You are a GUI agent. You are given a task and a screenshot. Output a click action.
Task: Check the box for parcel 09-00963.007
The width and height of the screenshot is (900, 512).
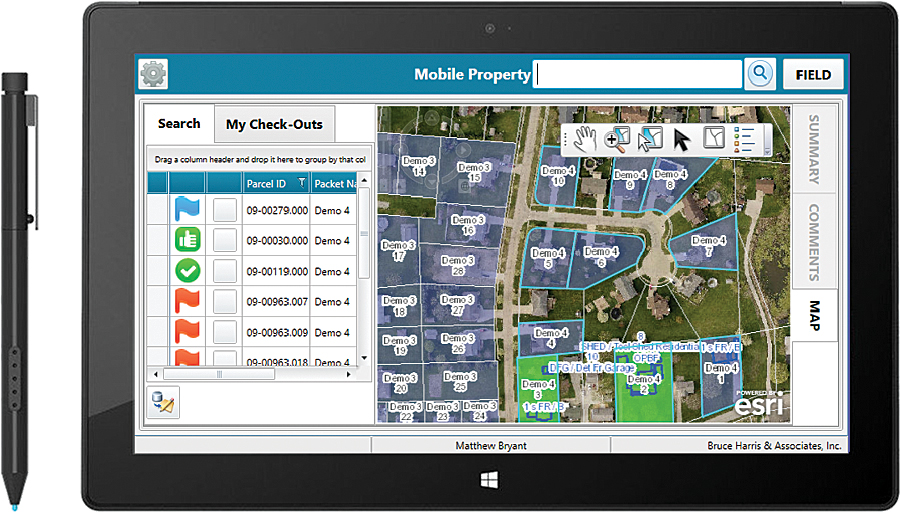click(224, 301)
